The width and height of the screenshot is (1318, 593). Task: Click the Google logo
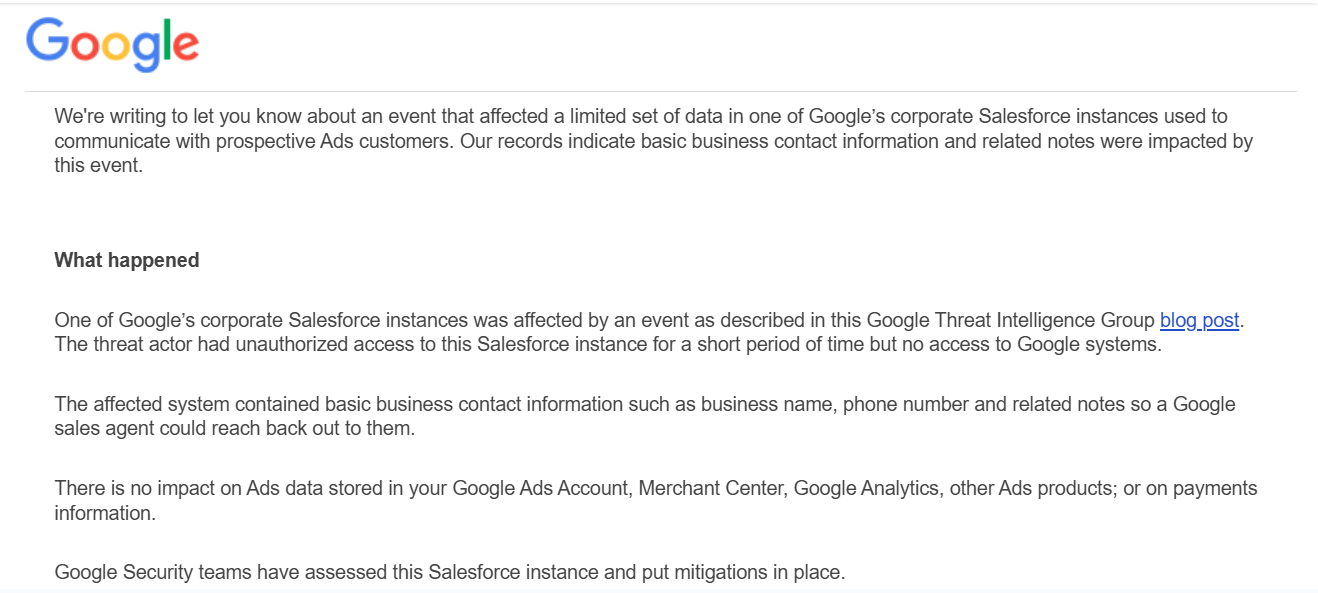point(112,45)
